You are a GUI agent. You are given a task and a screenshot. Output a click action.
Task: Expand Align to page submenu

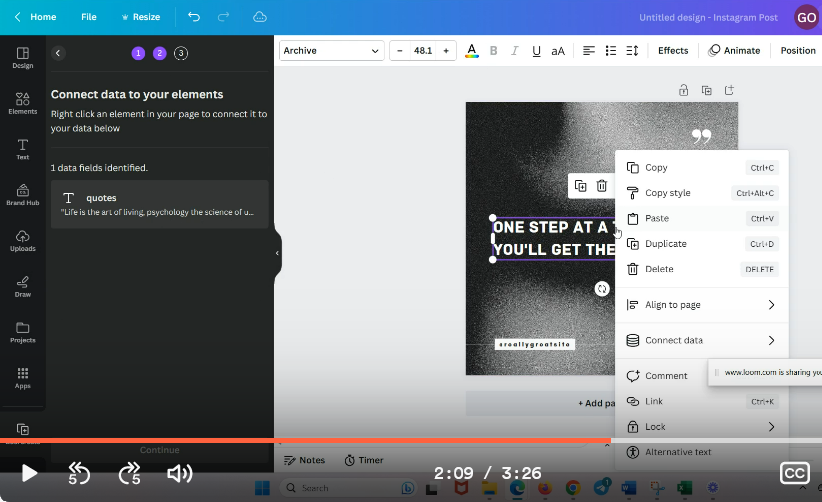(702, 305)
